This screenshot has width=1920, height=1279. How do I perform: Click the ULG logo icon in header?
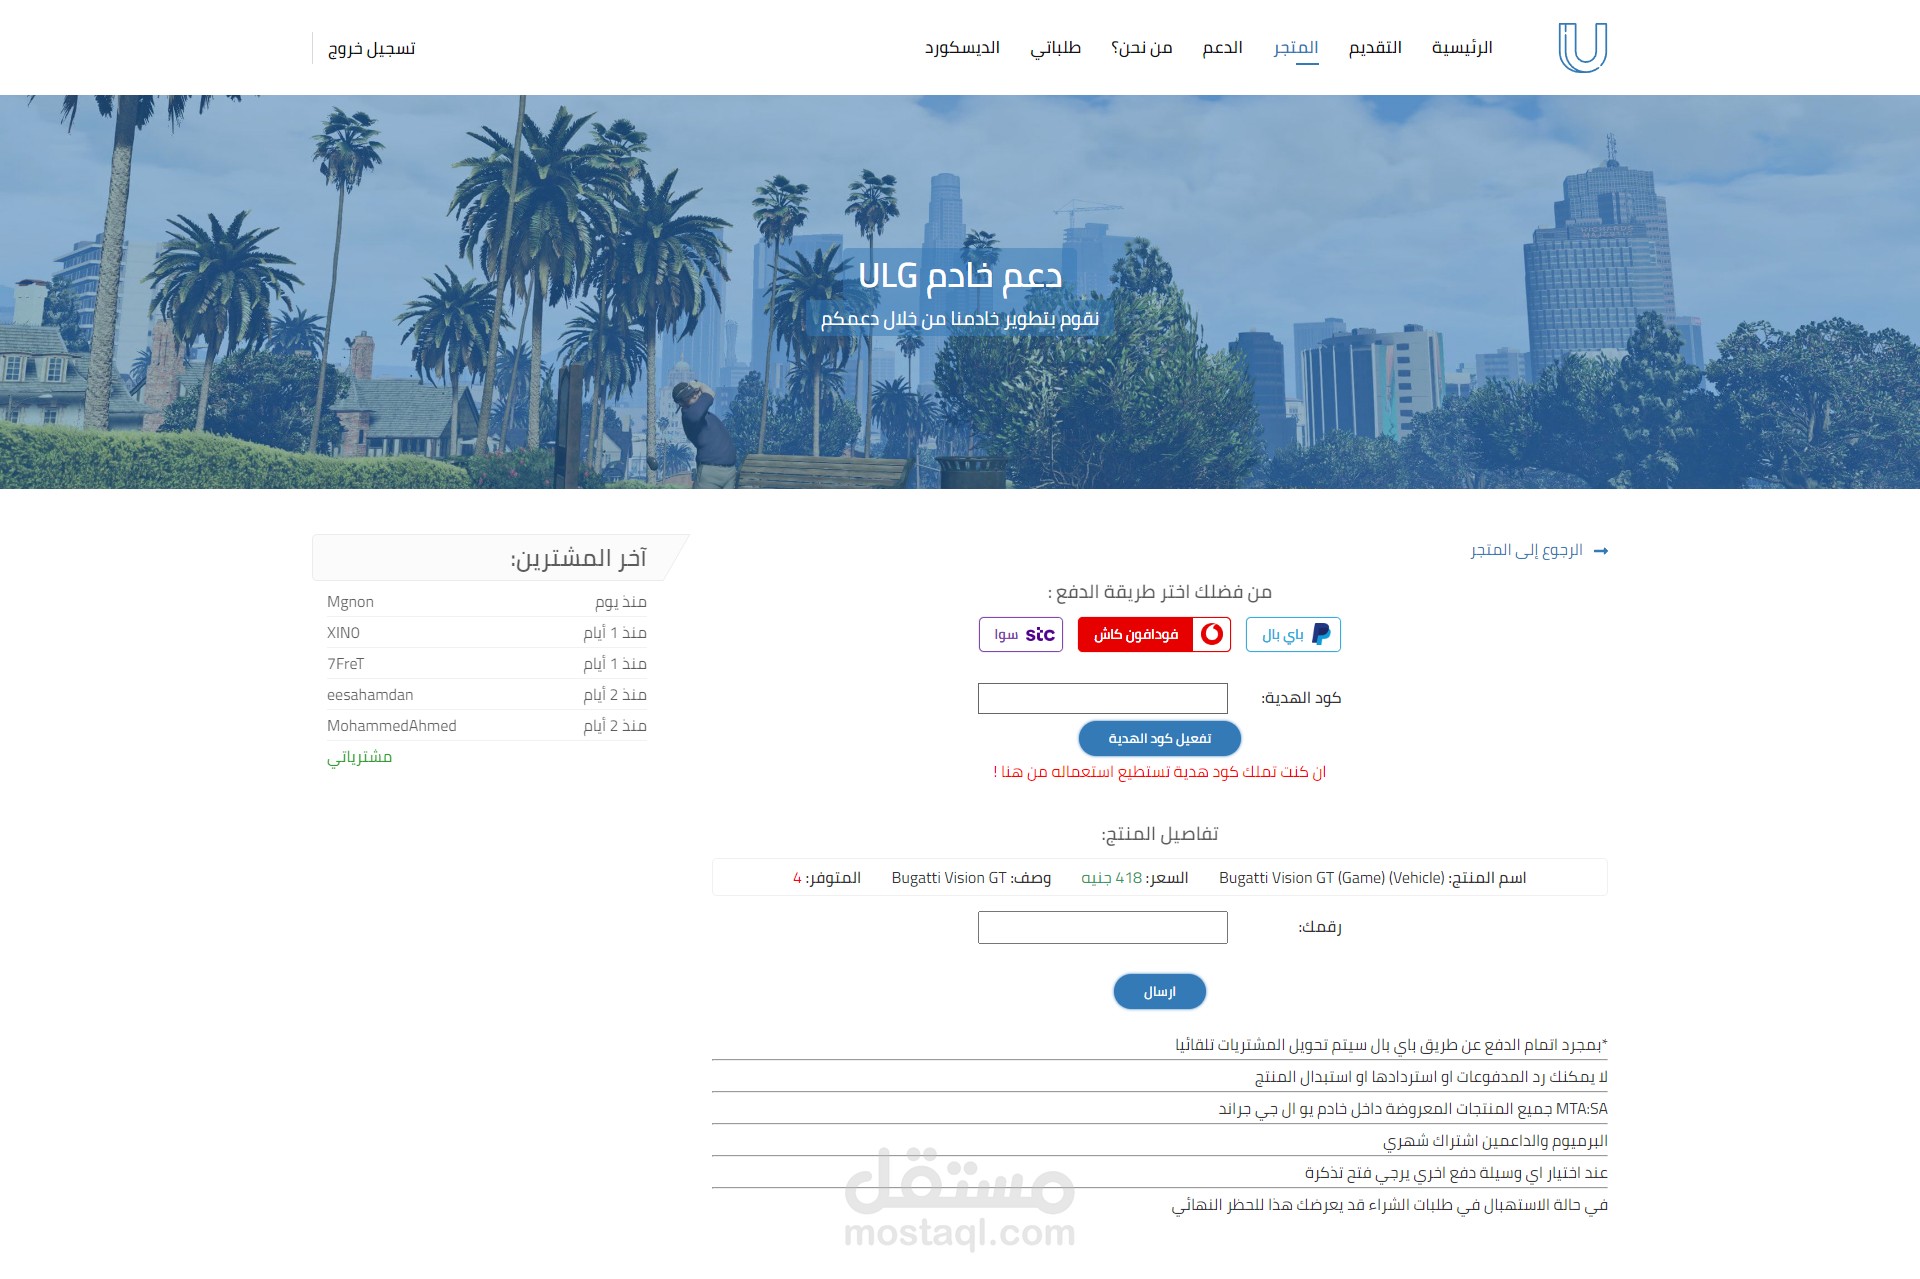(1582, 48)
